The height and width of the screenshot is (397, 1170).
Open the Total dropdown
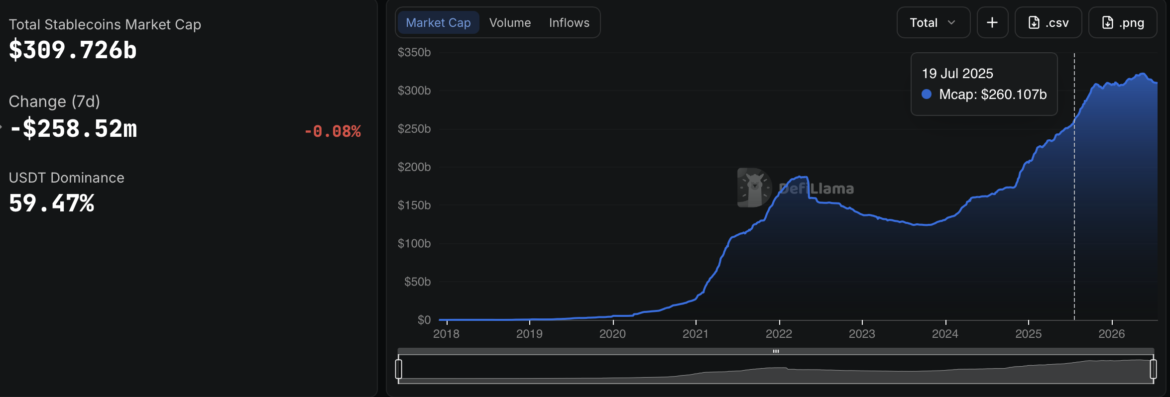click(x=933, y=22)
